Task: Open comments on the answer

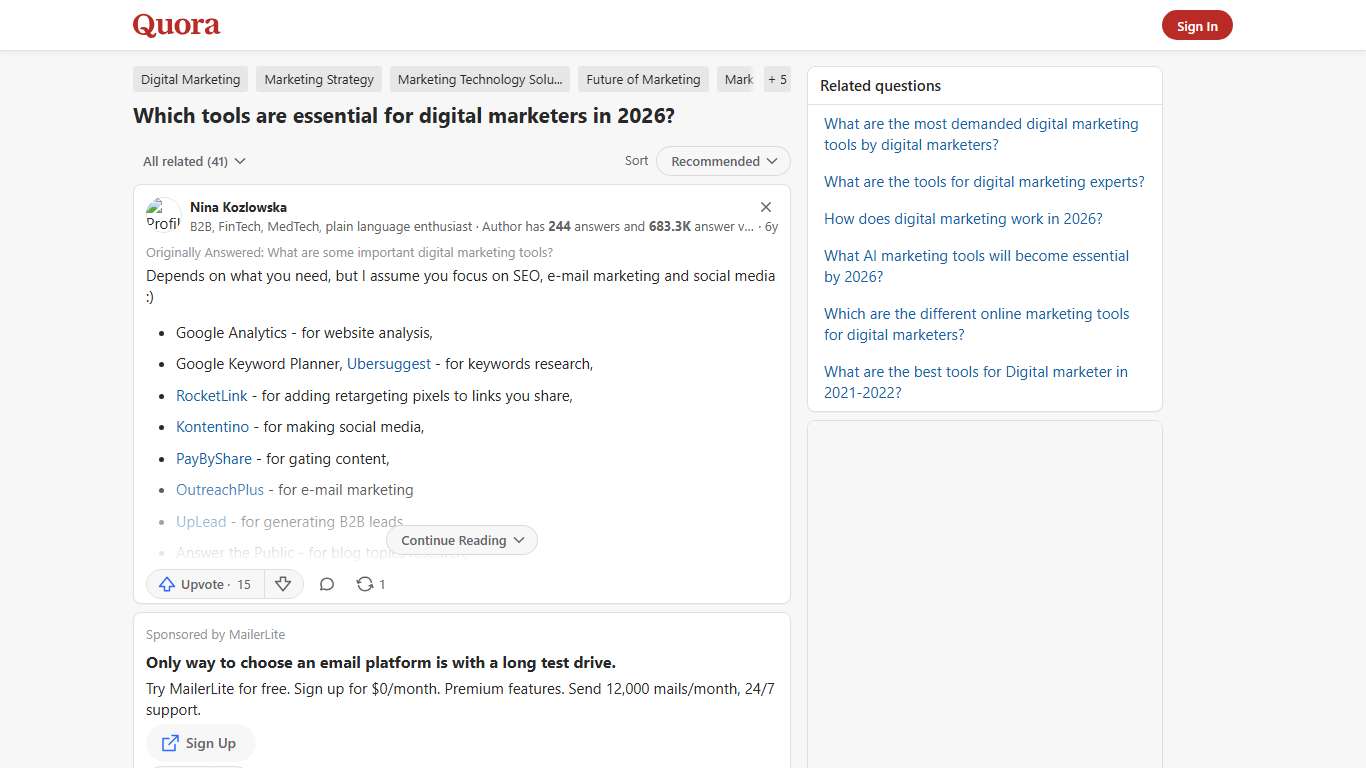Action: click(x=327, y=584)
